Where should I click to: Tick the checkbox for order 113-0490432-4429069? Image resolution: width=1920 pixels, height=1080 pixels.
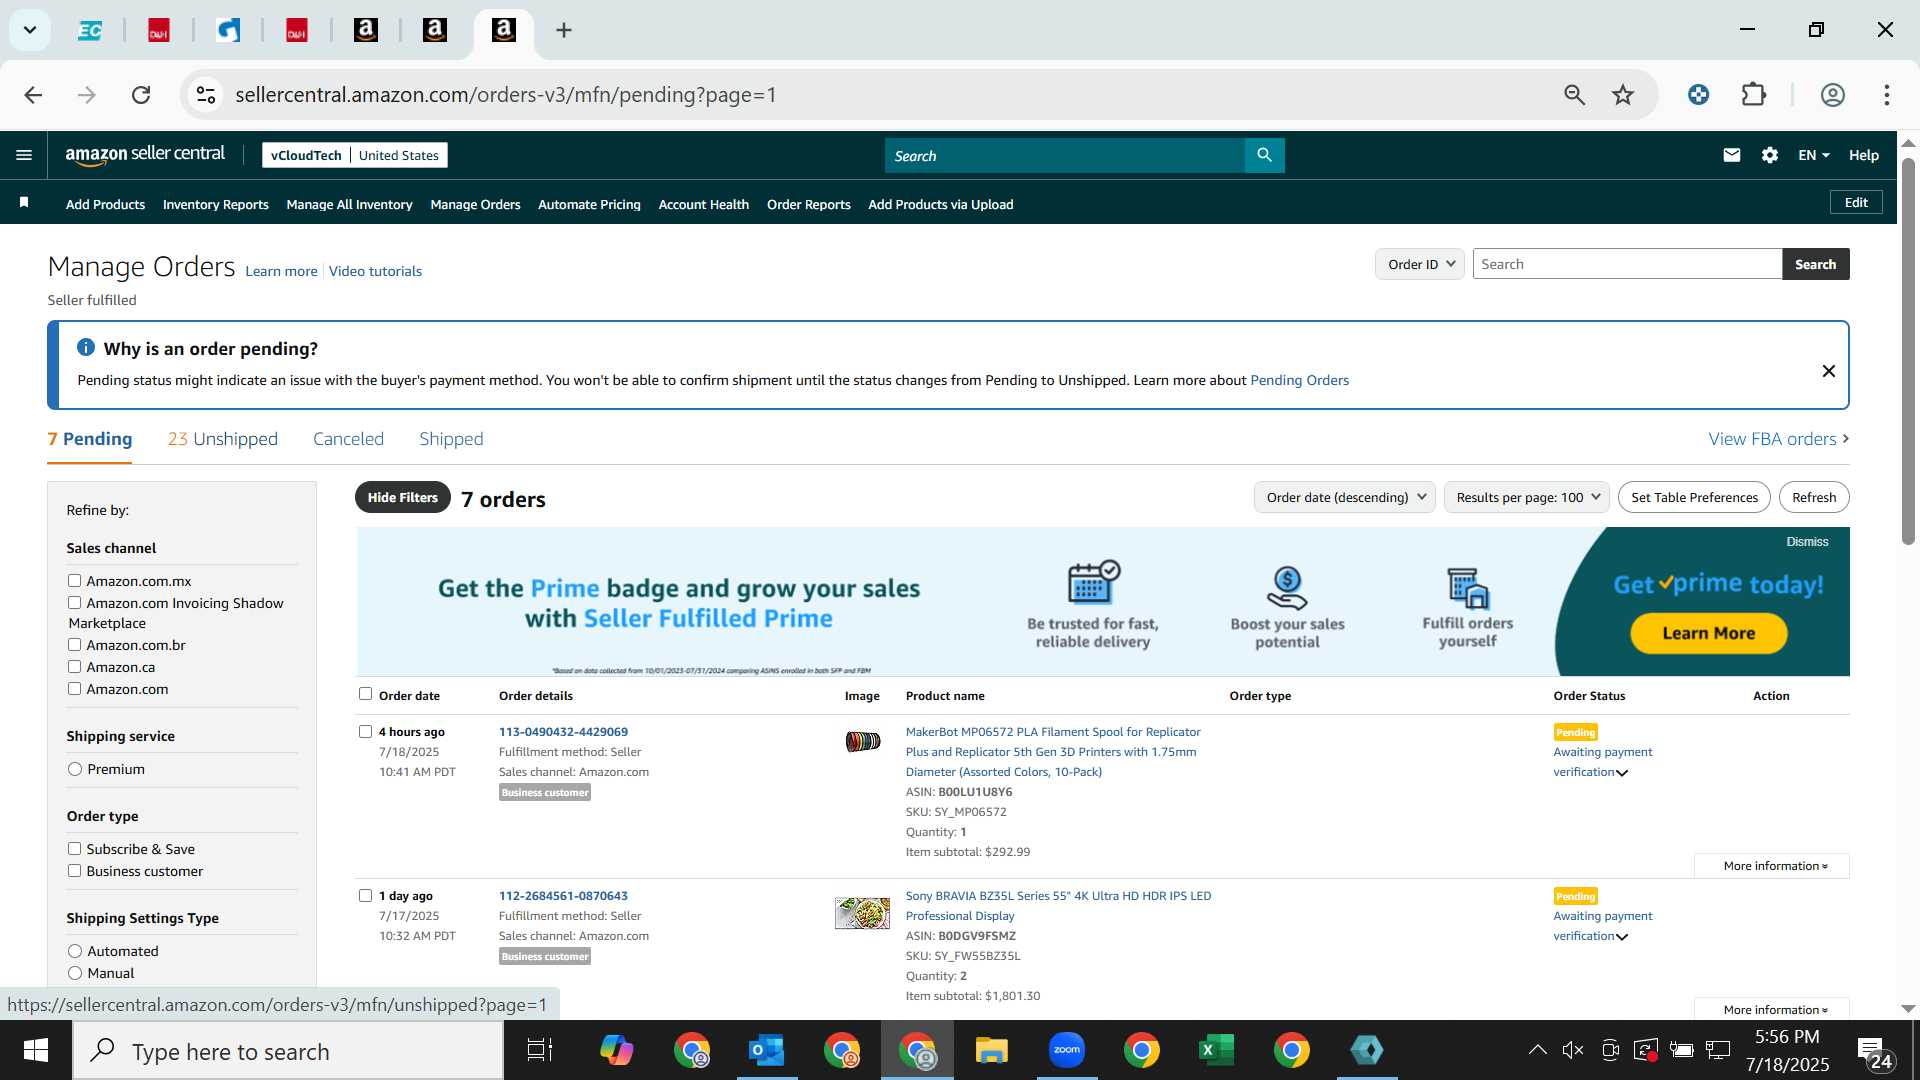[365, 731]
